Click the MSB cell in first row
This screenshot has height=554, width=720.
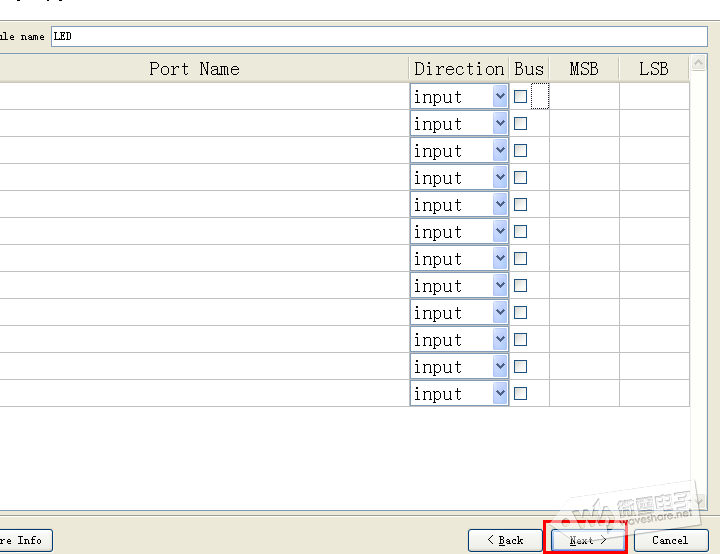pyautogui.click(x=584, y=97)
